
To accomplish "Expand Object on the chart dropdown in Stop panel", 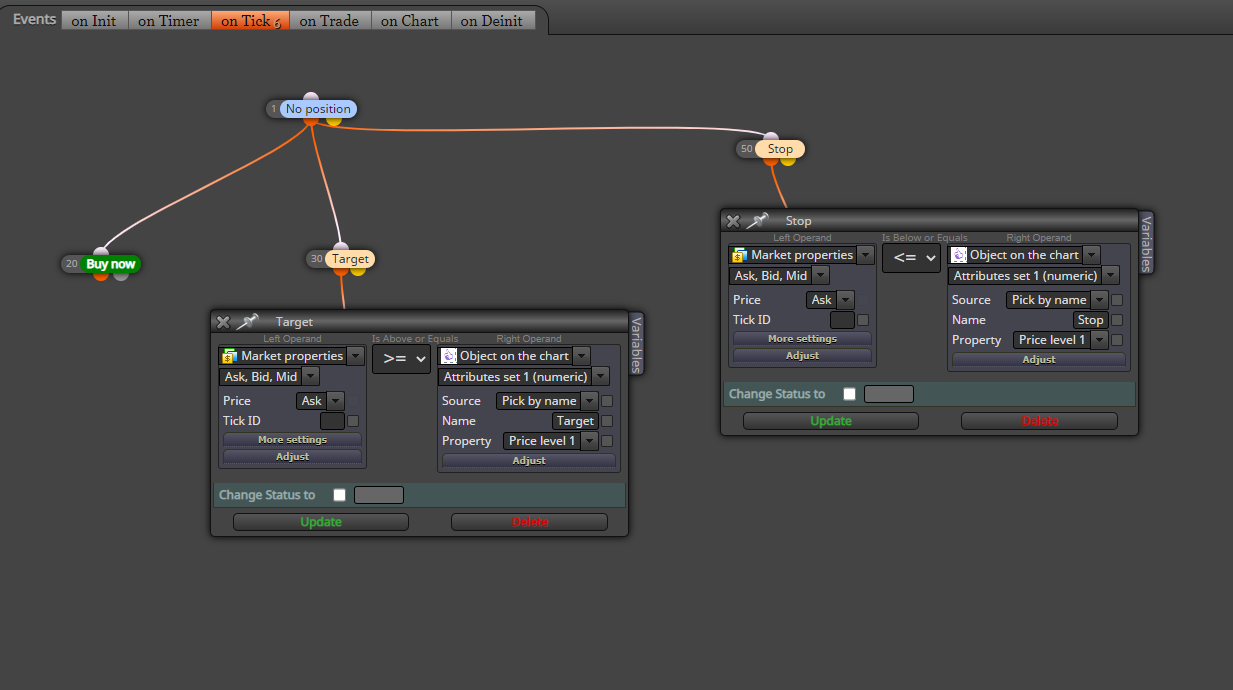I will (1091, 255).
